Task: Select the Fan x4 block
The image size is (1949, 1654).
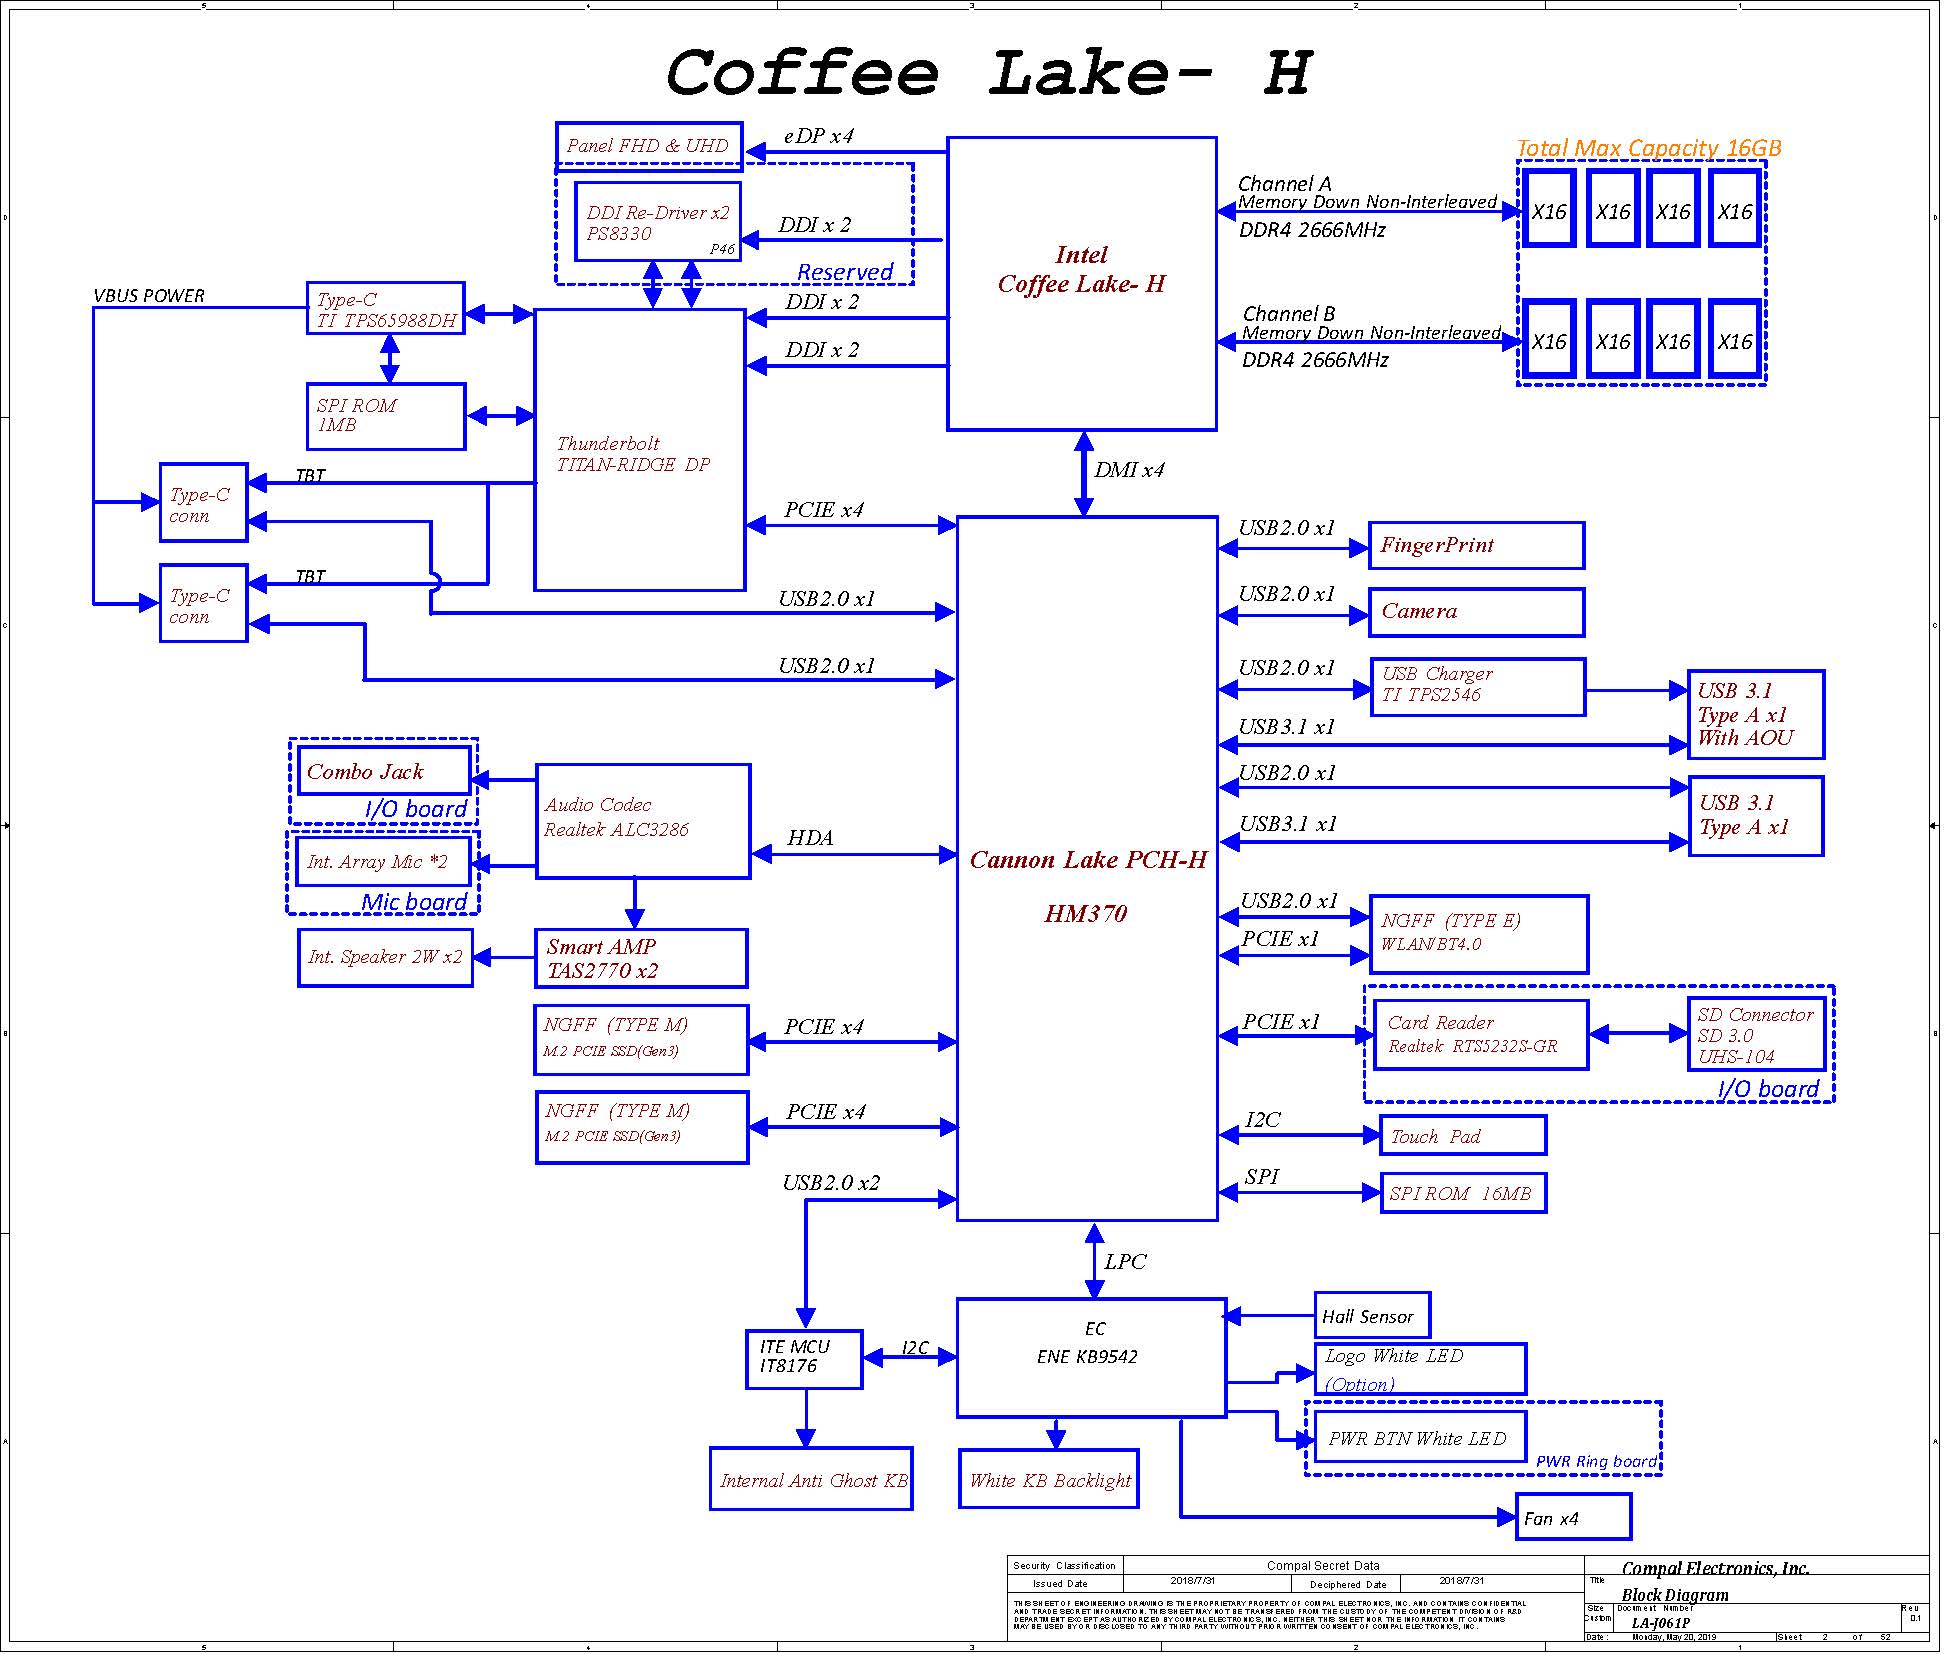Action: [x=1573, y=1517]
